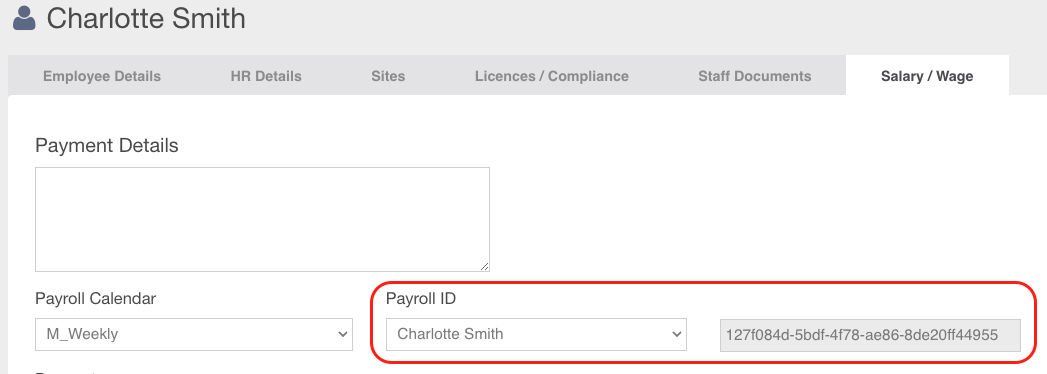Click the Payment Details text area resize handle
The height and width of the screenshot is (374, 1047).
coord(484,266)
